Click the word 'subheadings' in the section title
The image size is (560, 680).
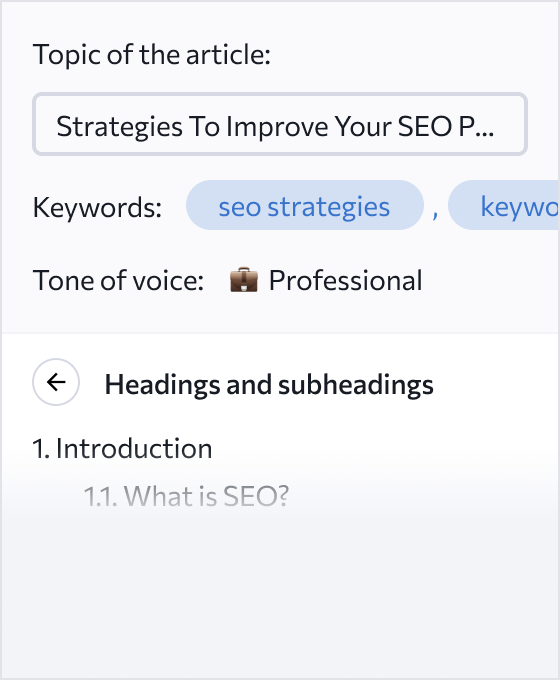tap(356, 385)
